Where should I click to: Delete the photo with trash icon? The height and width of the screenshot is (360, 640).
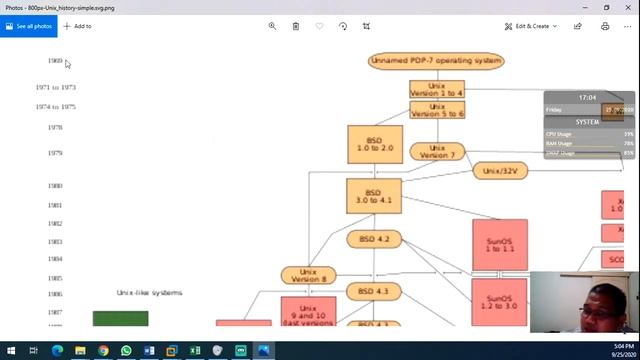296,26
